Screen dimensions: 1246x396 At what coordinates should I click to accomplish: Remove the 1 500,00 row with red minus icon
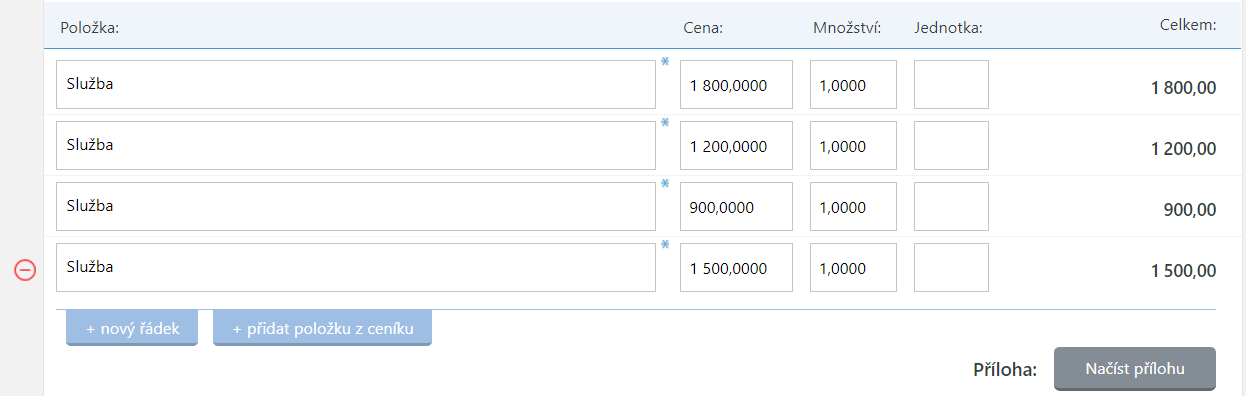click(x=25, y=269)
